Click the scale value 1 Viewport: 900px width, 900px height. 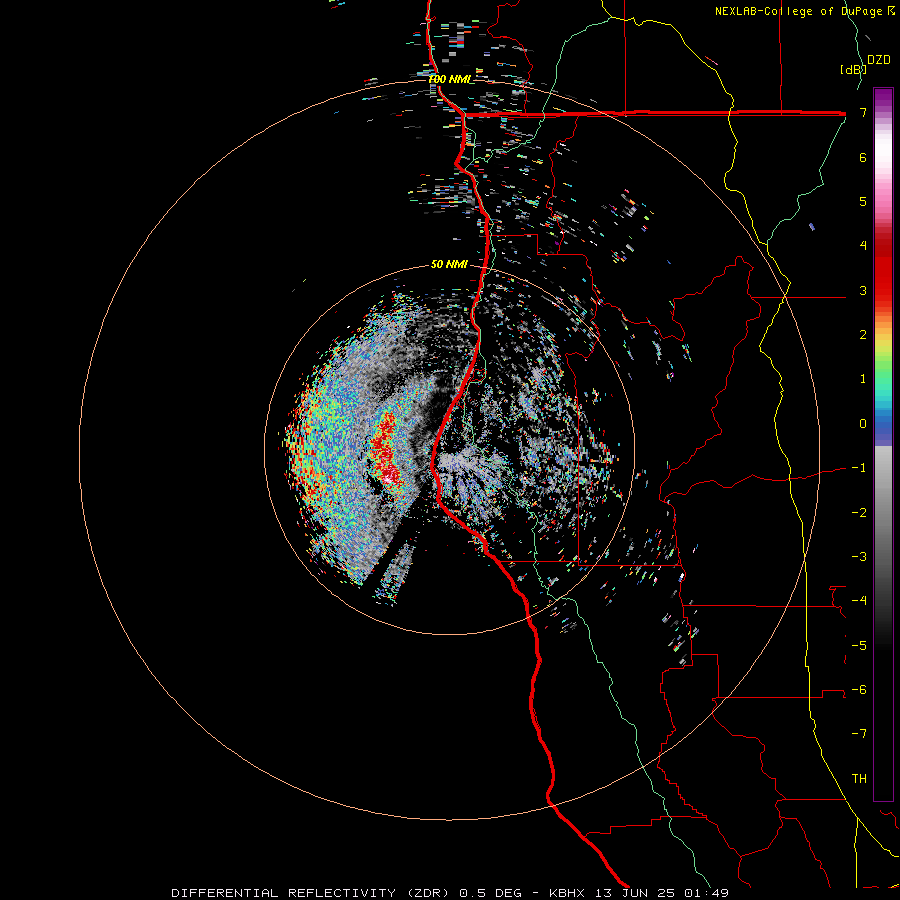863,379
